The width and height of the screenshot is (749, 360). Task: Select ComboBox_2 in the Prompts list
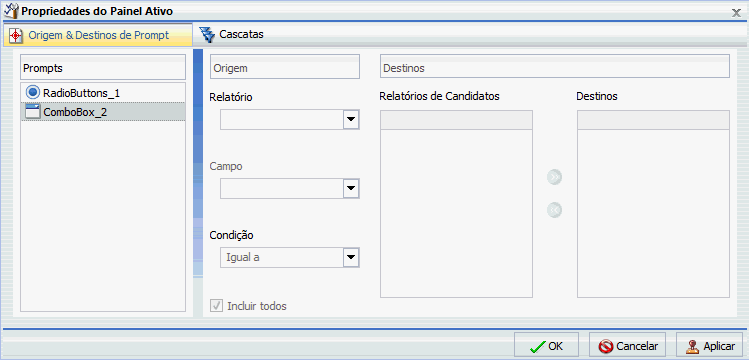coord(103,112)
